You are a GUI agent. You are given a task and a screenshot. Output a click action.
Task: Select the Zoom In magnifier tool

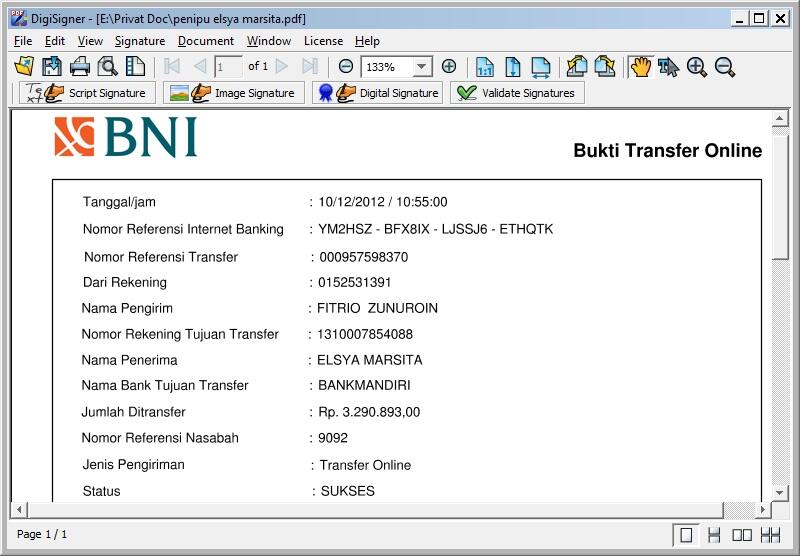tap(696, 67)
